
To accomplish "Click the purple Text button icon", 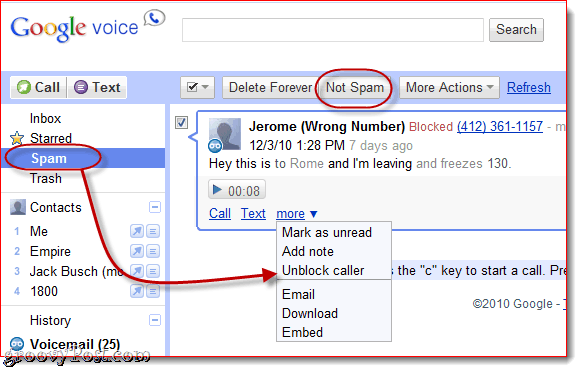I will [81, 88].
